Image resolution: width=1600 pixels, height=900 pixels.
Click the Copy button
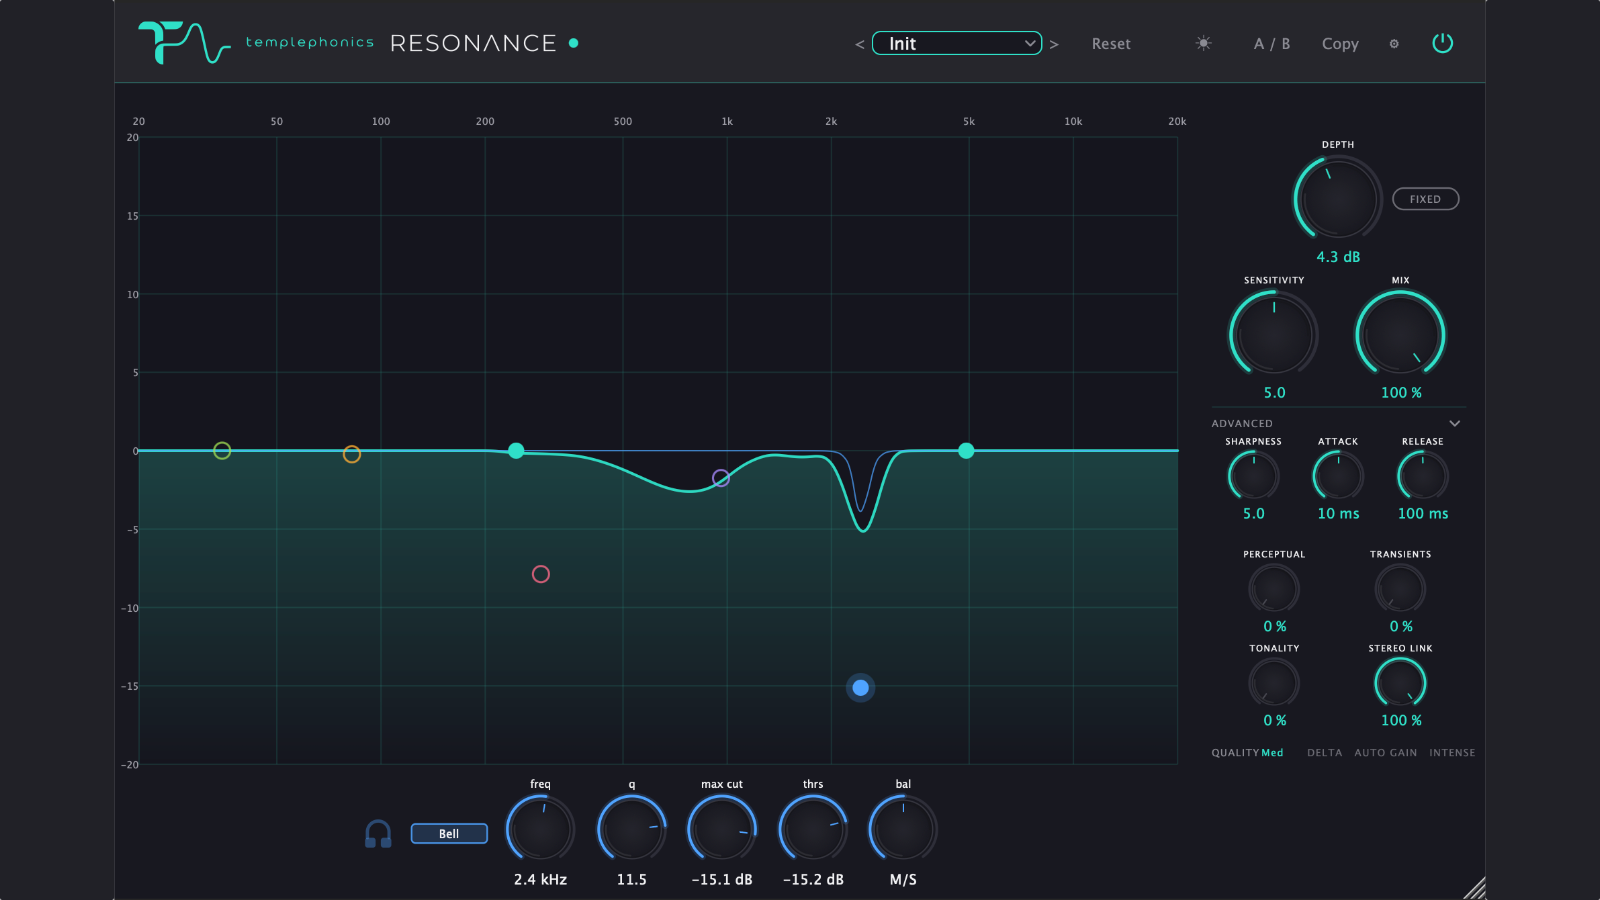click(x=1340, y=44)
